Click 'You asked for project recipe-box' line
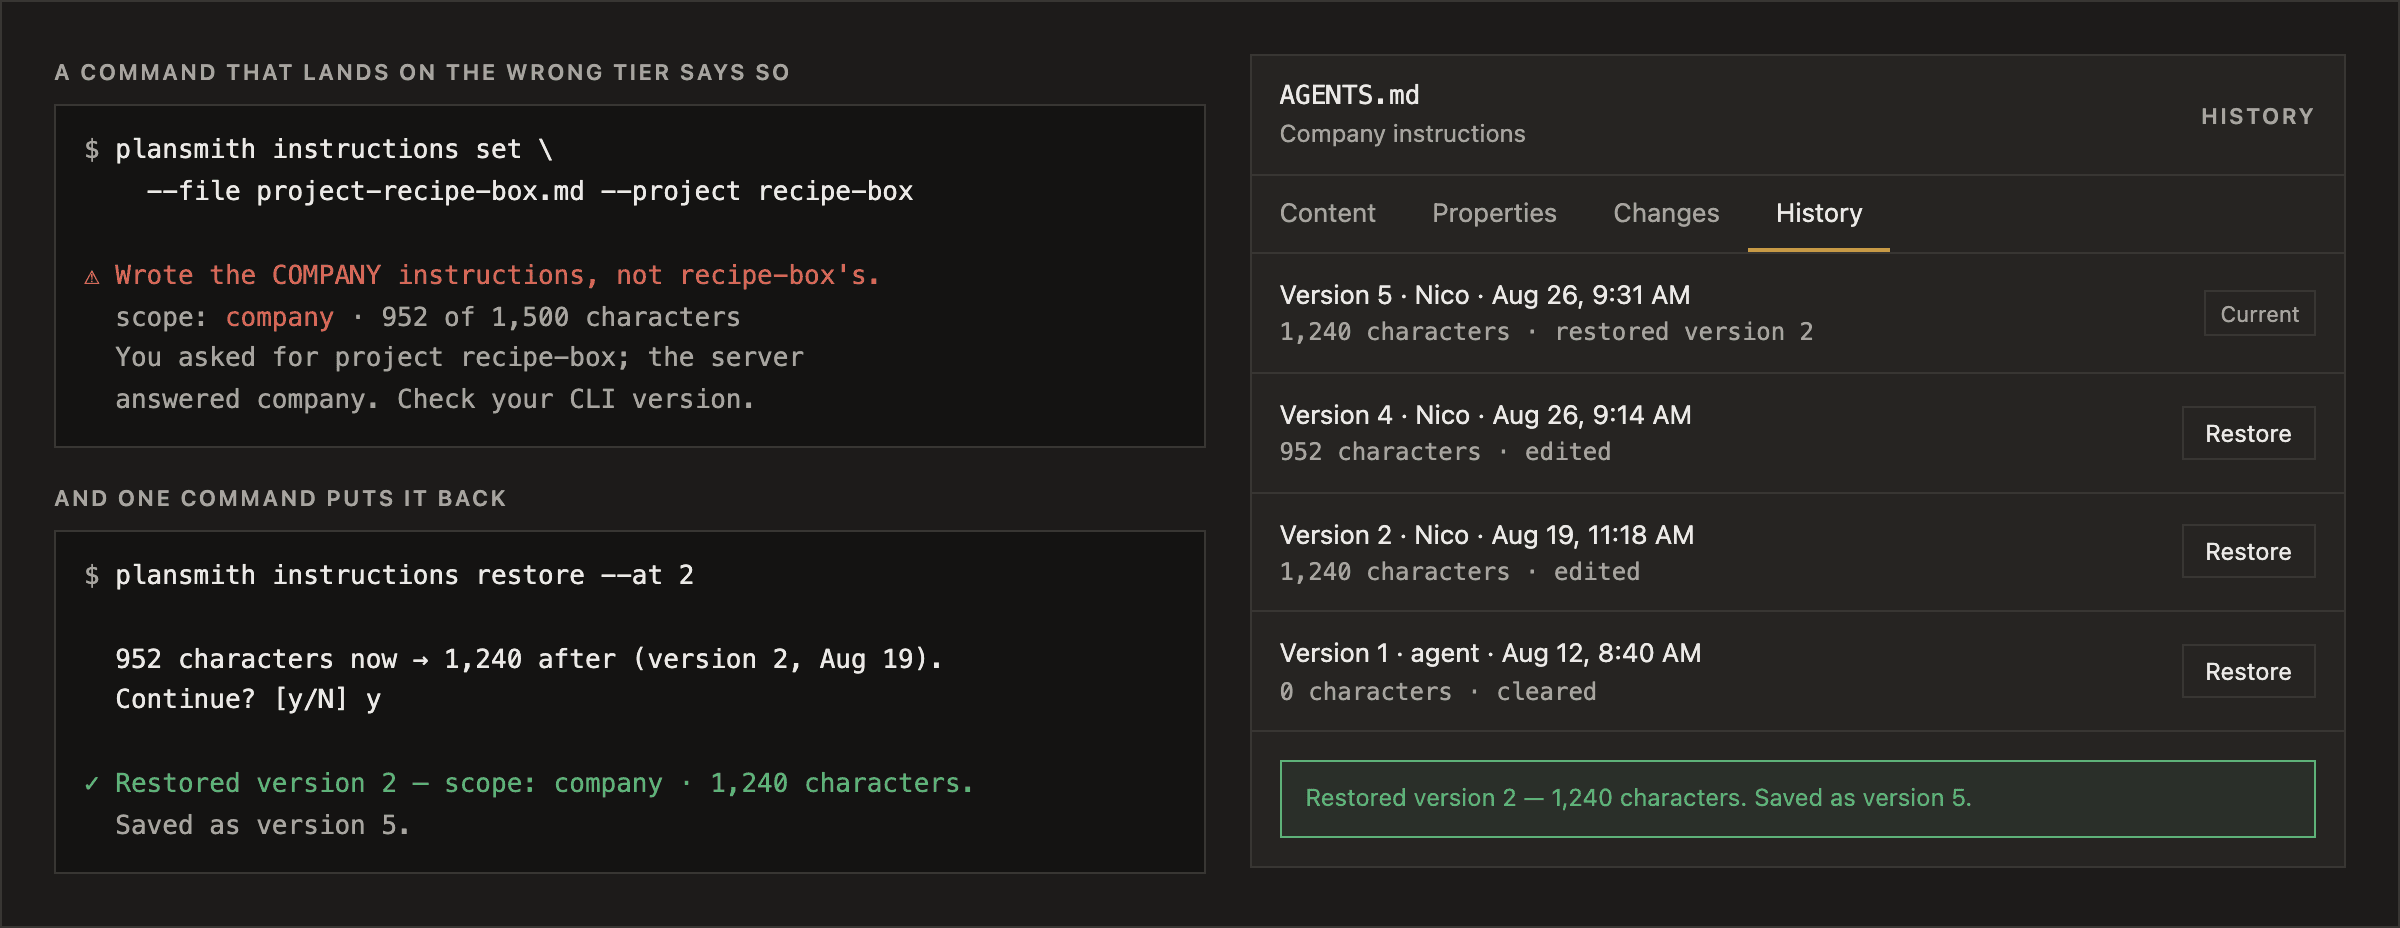This screenshot has width=2400, height=928. pyautogui.click(x=459, y=357)
